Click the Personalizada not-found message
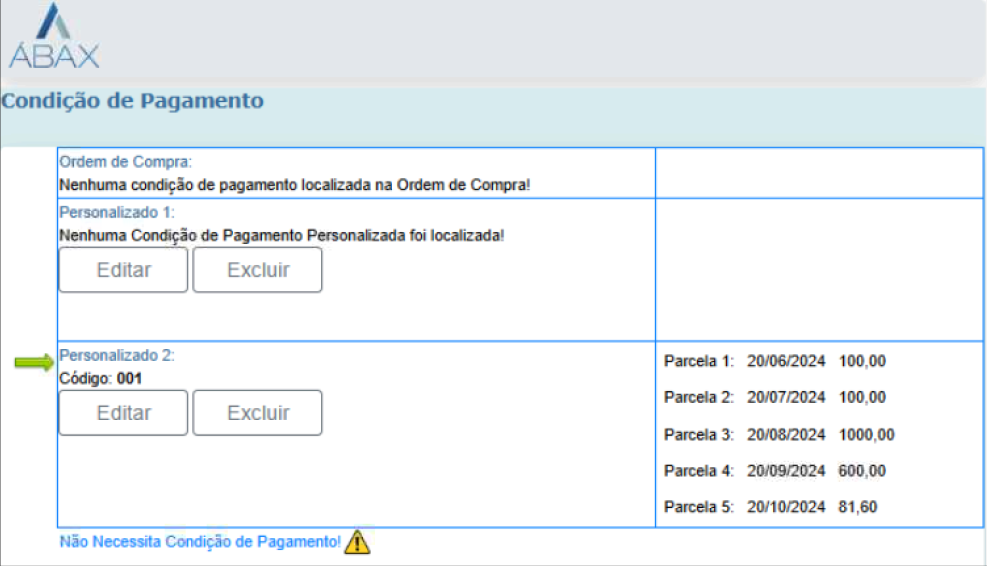The image size is (987, 566). 282,235
